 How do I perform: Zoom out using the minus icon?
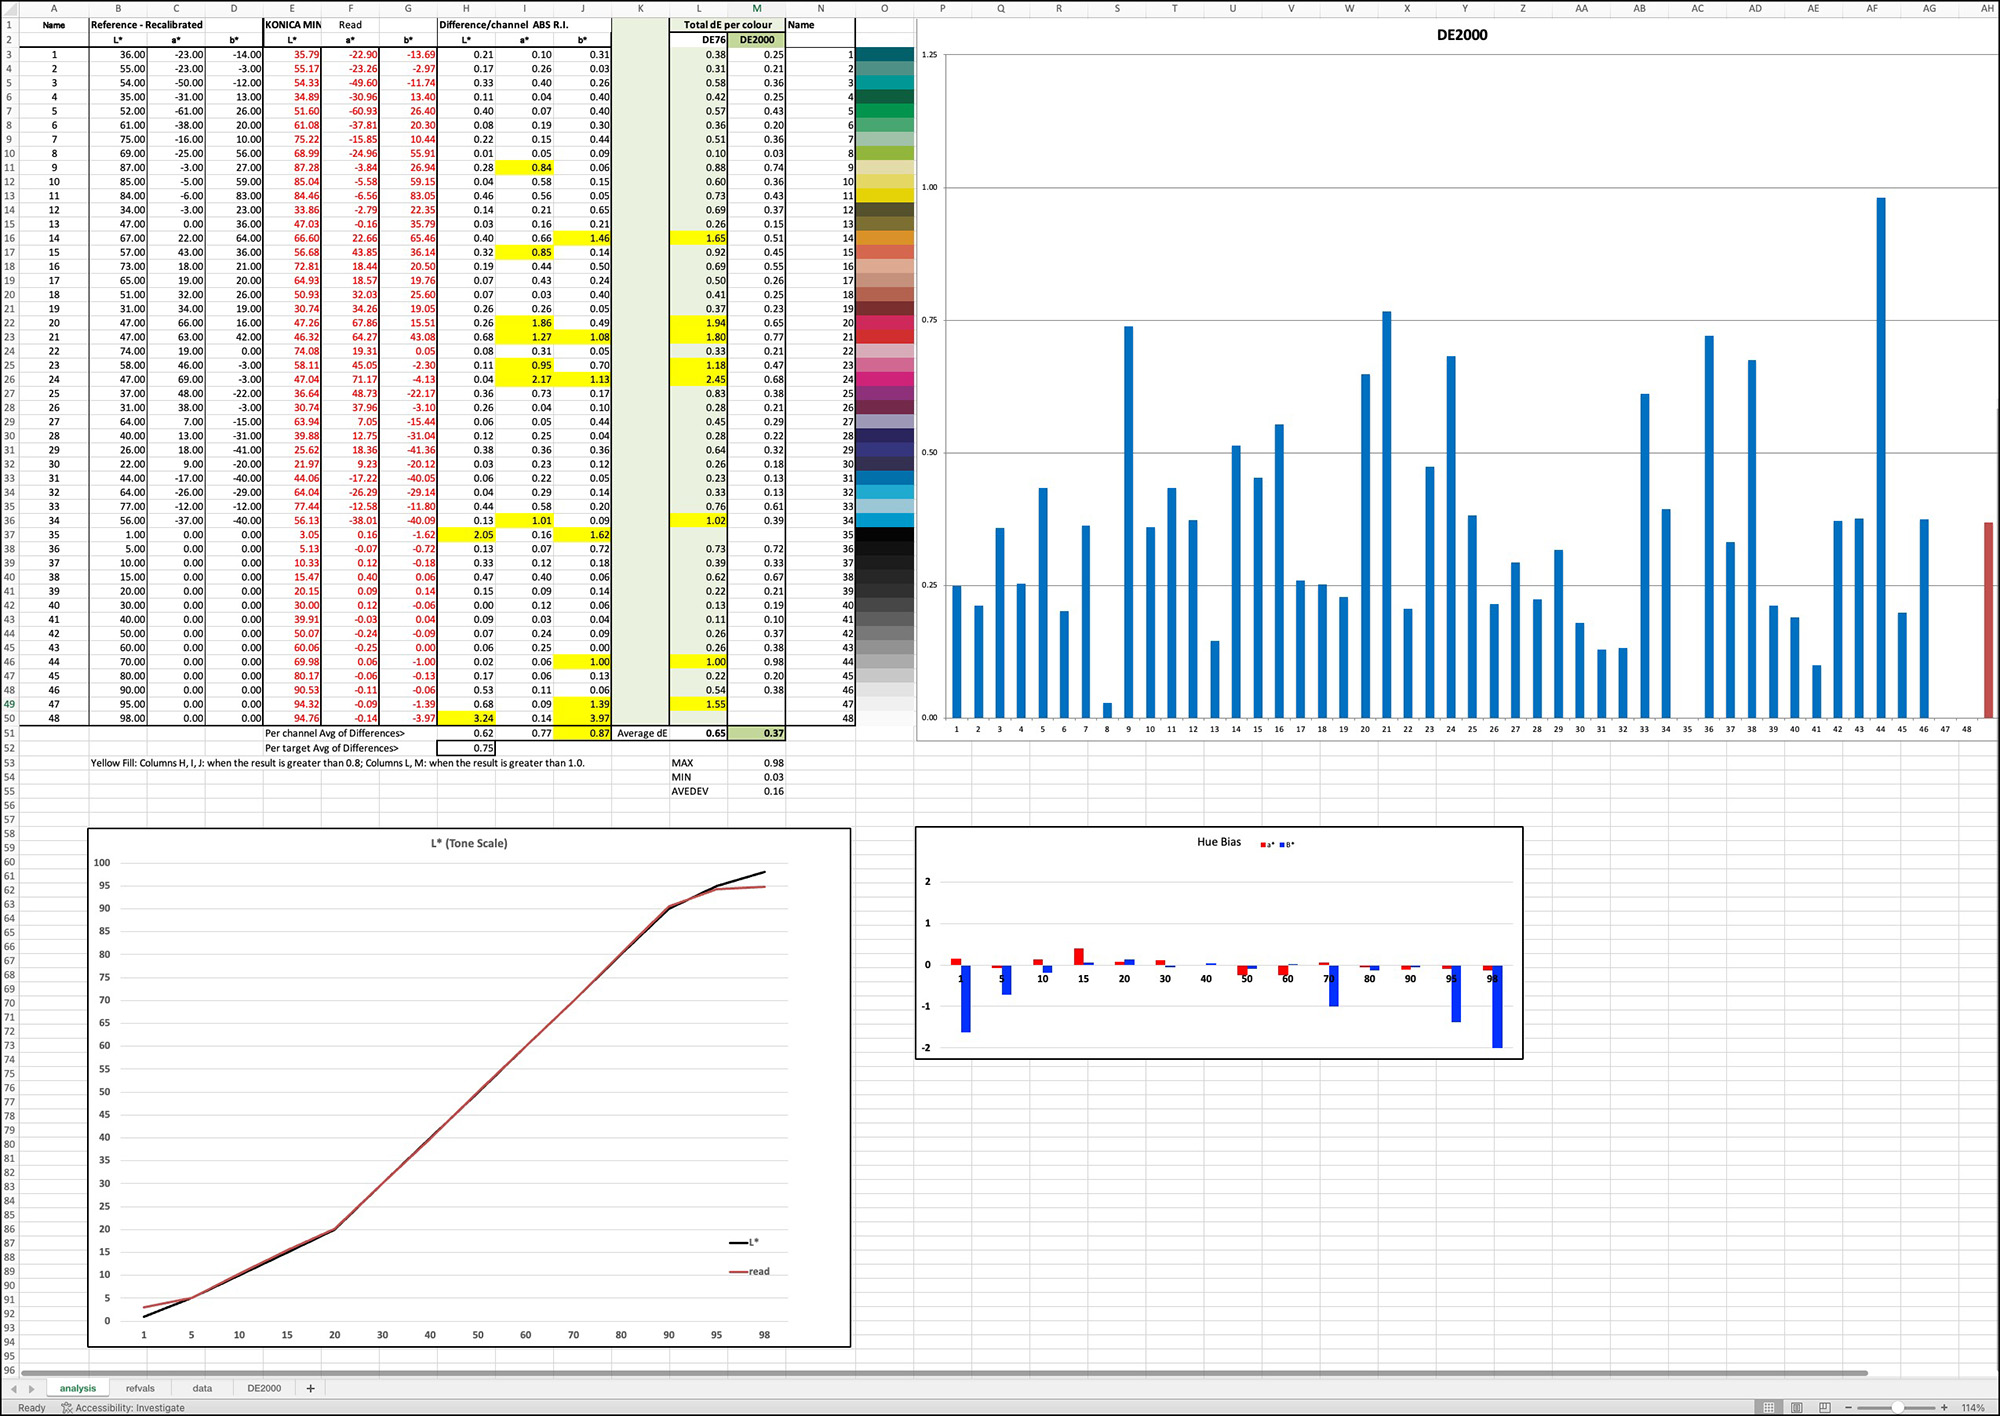1848,1408
